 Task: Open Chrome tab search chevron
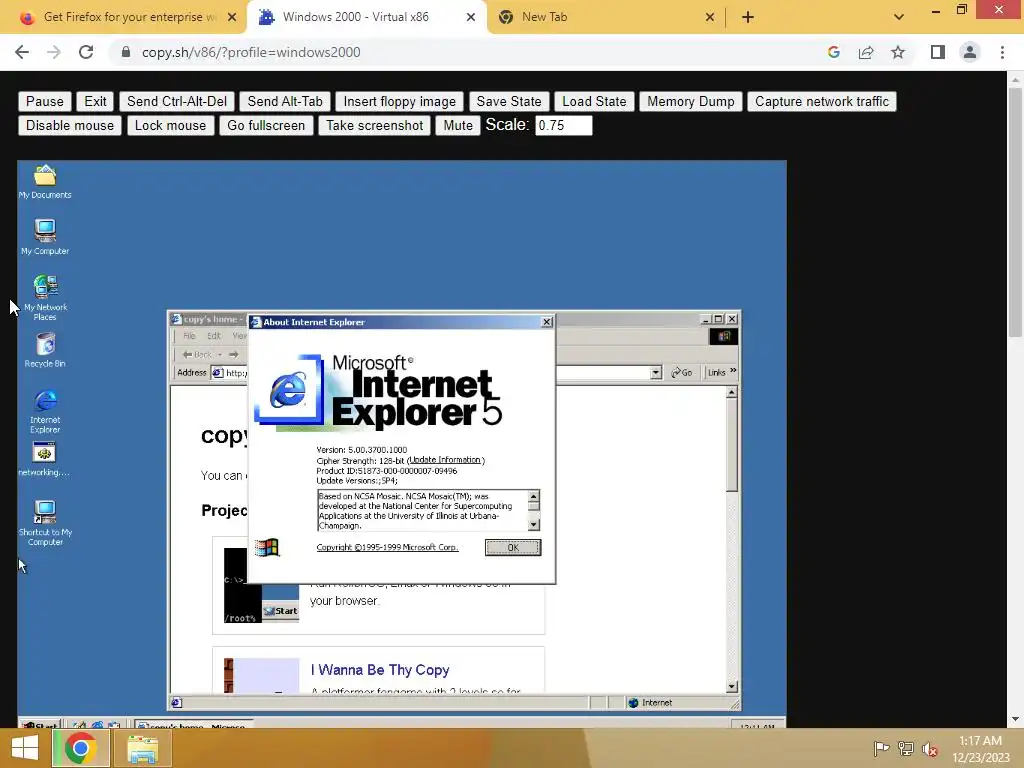click(x=899, y=17)
